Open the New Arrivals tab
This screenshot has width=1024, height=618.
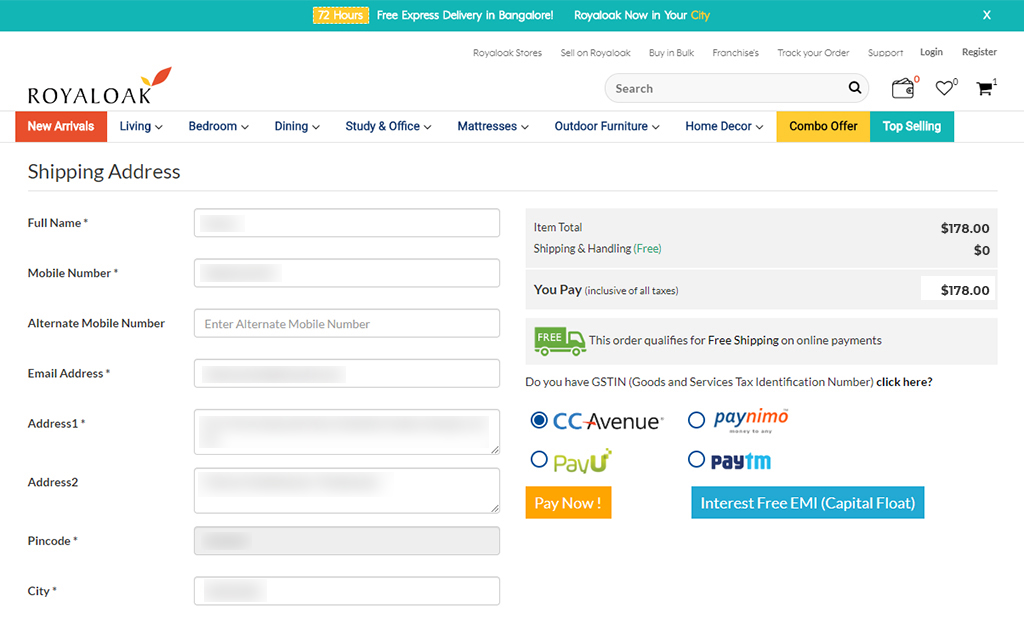(61, 126)
